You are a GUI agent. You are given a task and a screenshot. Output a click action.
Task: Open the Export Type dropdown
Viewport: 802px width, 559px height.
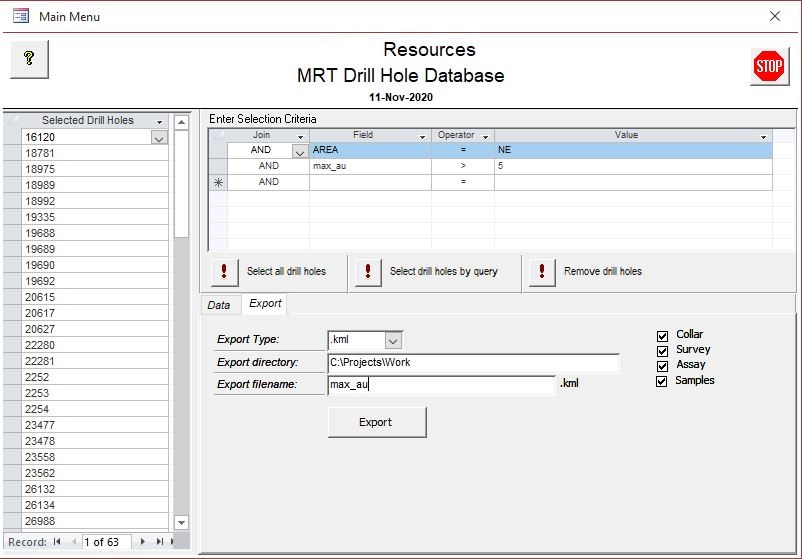pyautogui.click(x=393, y=340)
